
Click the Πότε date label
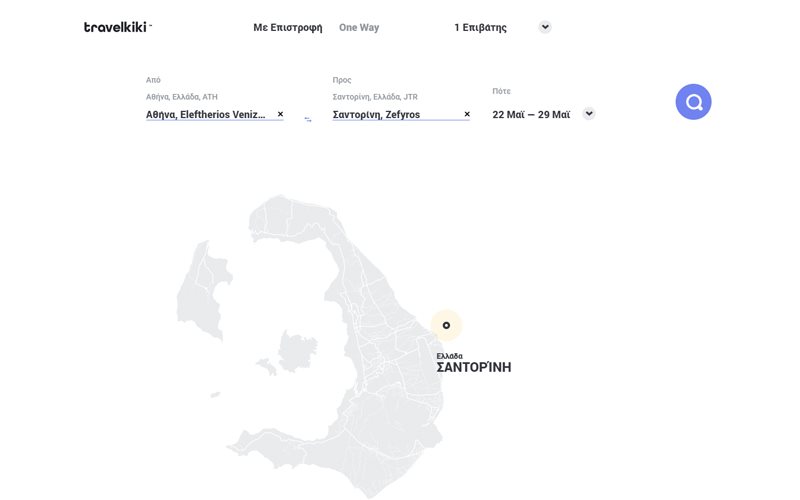[x=501, y=91]
